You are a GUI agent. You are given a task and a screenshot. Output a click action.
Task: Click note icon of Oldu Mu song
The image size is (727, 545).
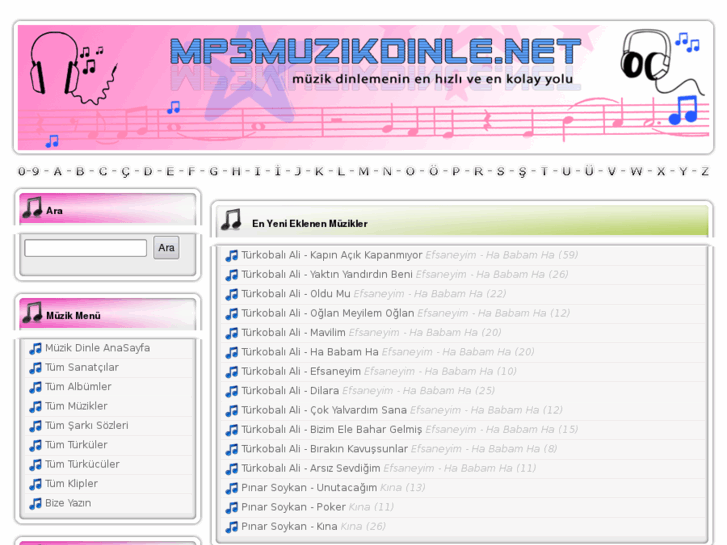click(x=231, y=294)
